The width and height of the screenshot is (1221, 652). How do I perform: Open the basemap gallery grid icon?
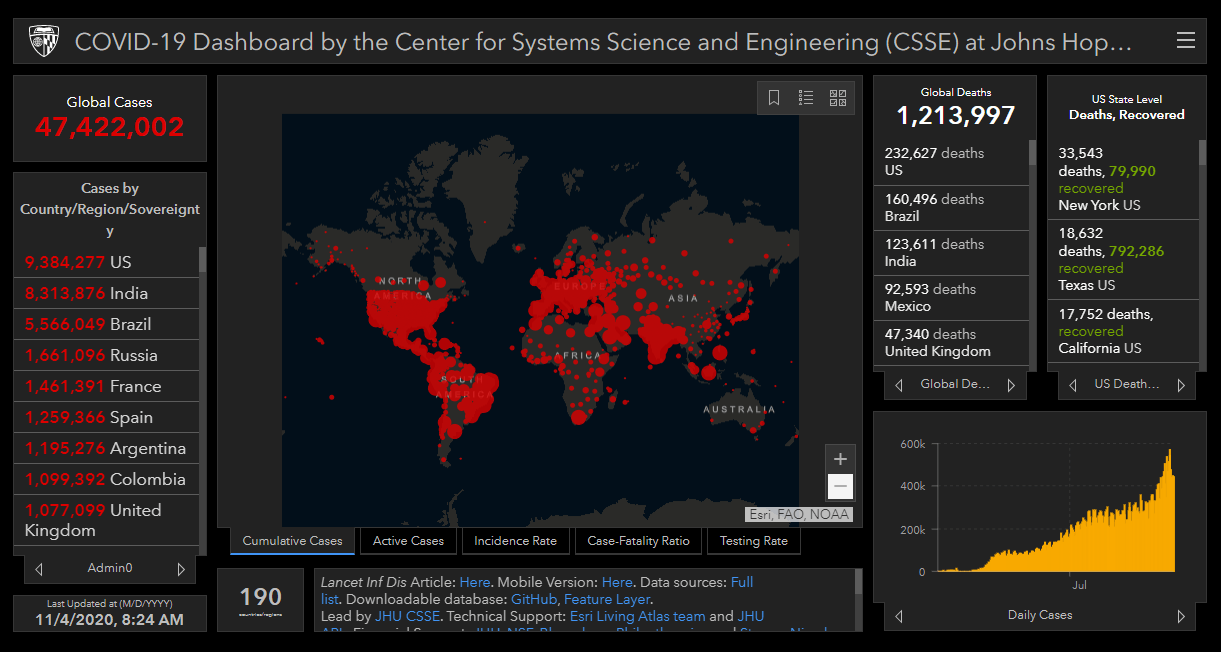(x=838, y=98)
